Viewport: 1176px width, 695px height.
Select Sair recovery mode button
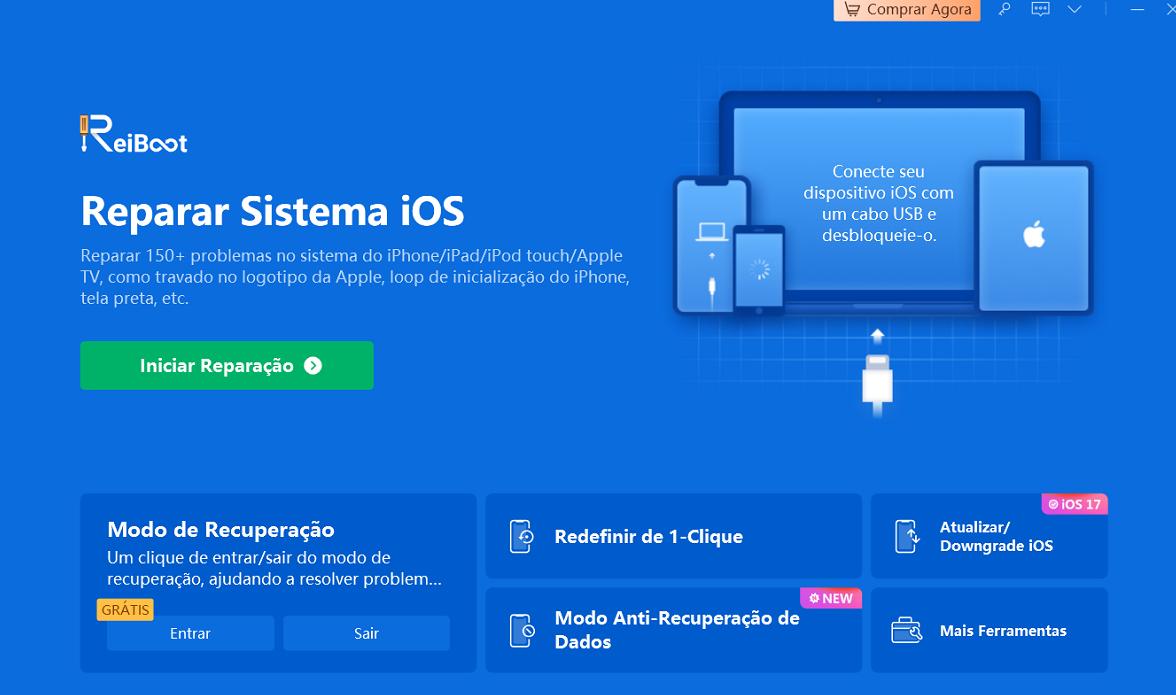tap(366, 634)
